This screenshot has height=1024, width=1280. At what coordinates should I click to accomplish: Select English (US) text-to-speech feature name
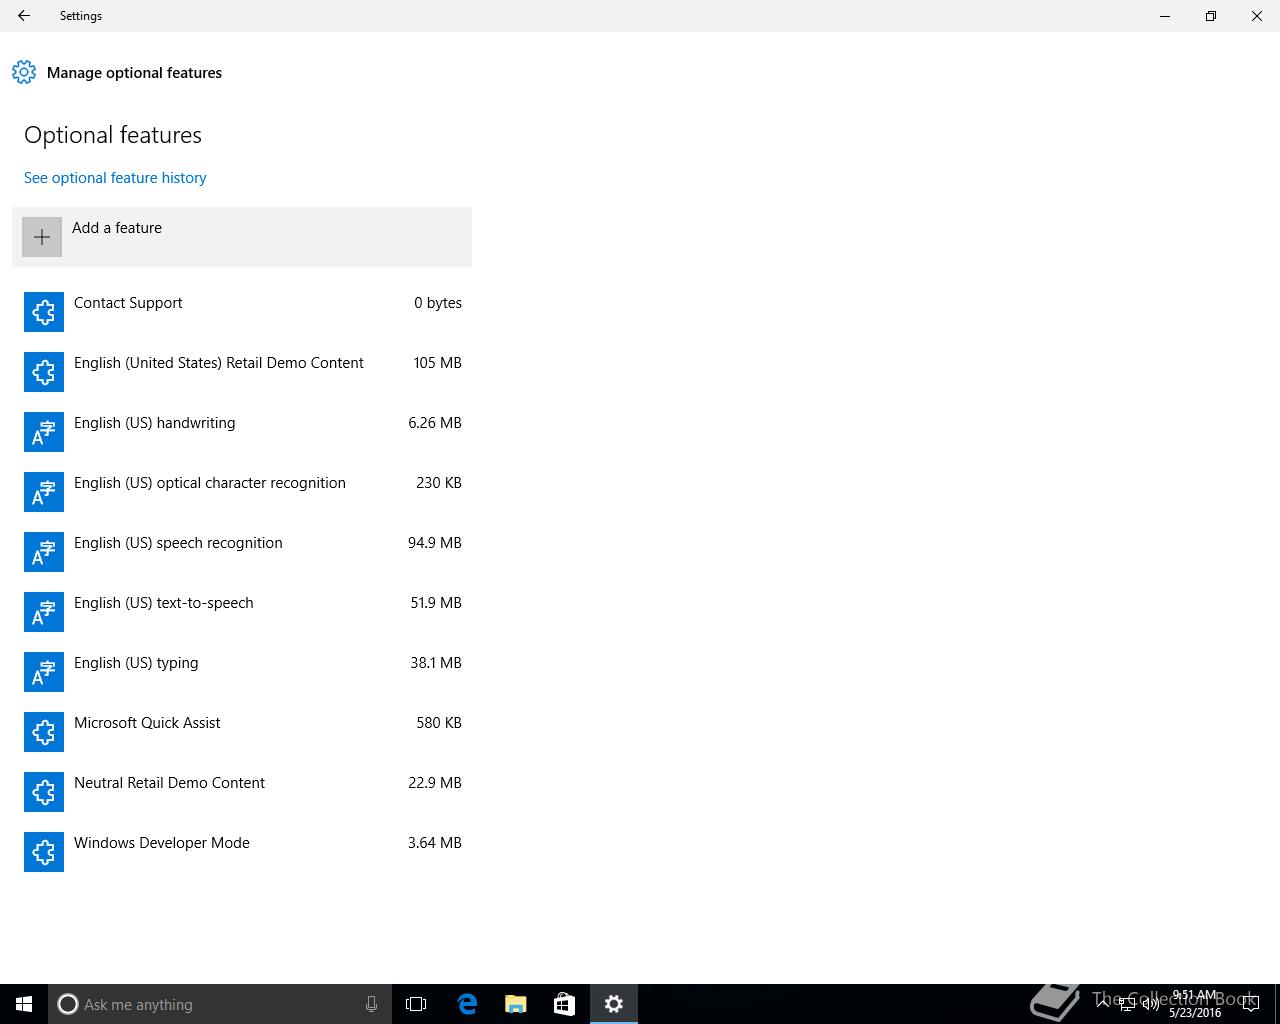164,603
